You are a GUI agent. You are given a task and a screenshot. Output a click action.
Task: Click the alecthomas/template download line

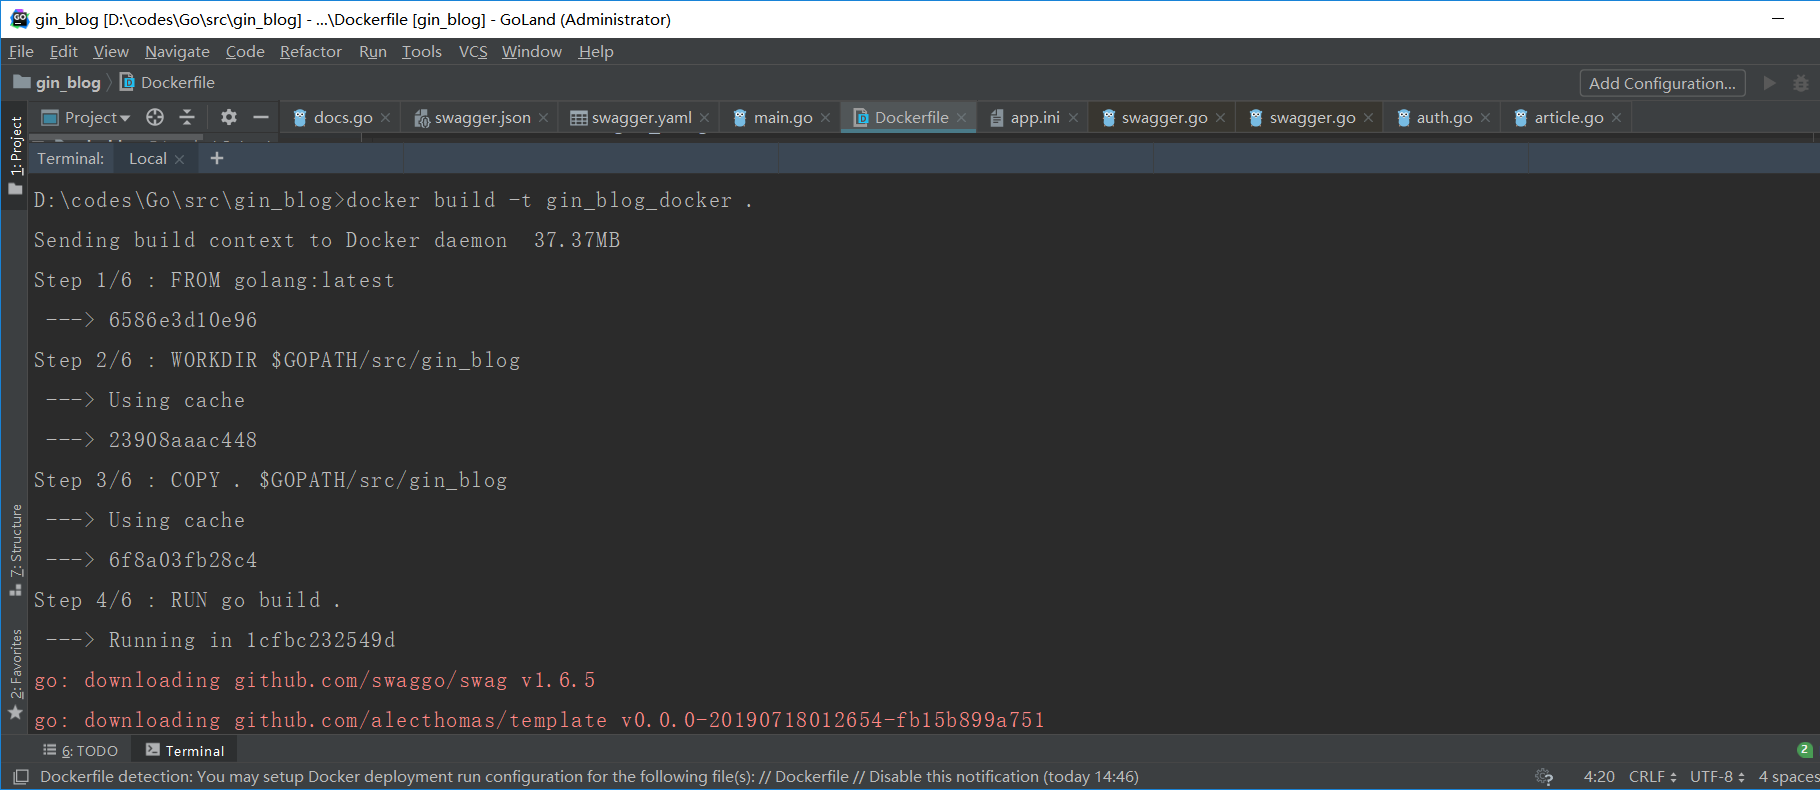pos(540,720)
